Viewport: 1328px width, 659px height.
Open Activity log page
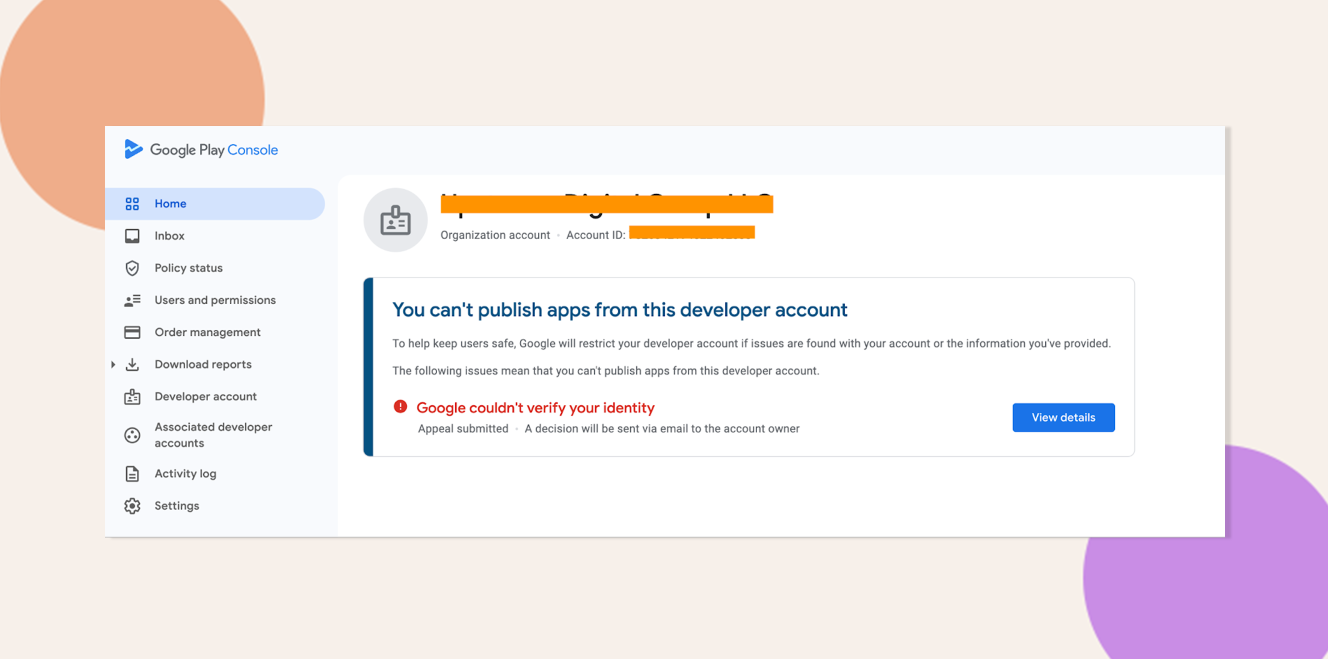215,474
